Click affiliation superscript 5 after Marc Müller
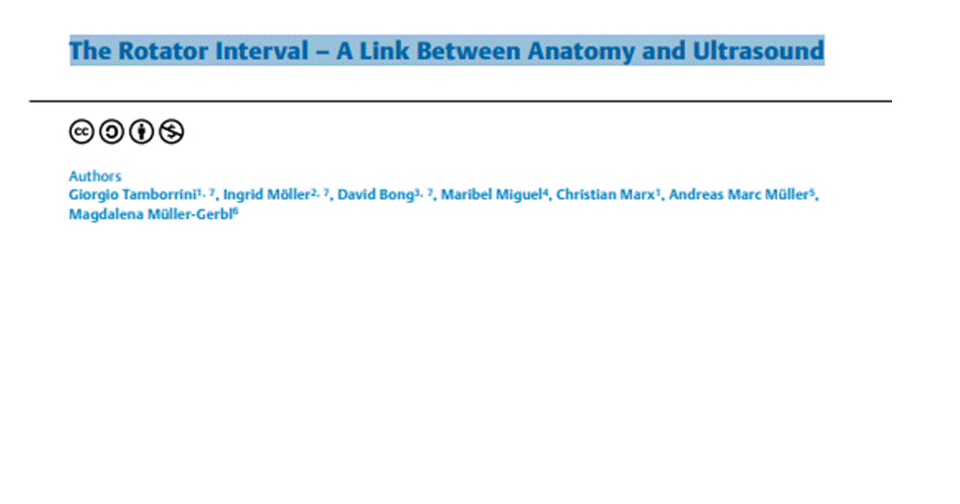Viewport: 960px width, 504px height. (x=812, y=192)
